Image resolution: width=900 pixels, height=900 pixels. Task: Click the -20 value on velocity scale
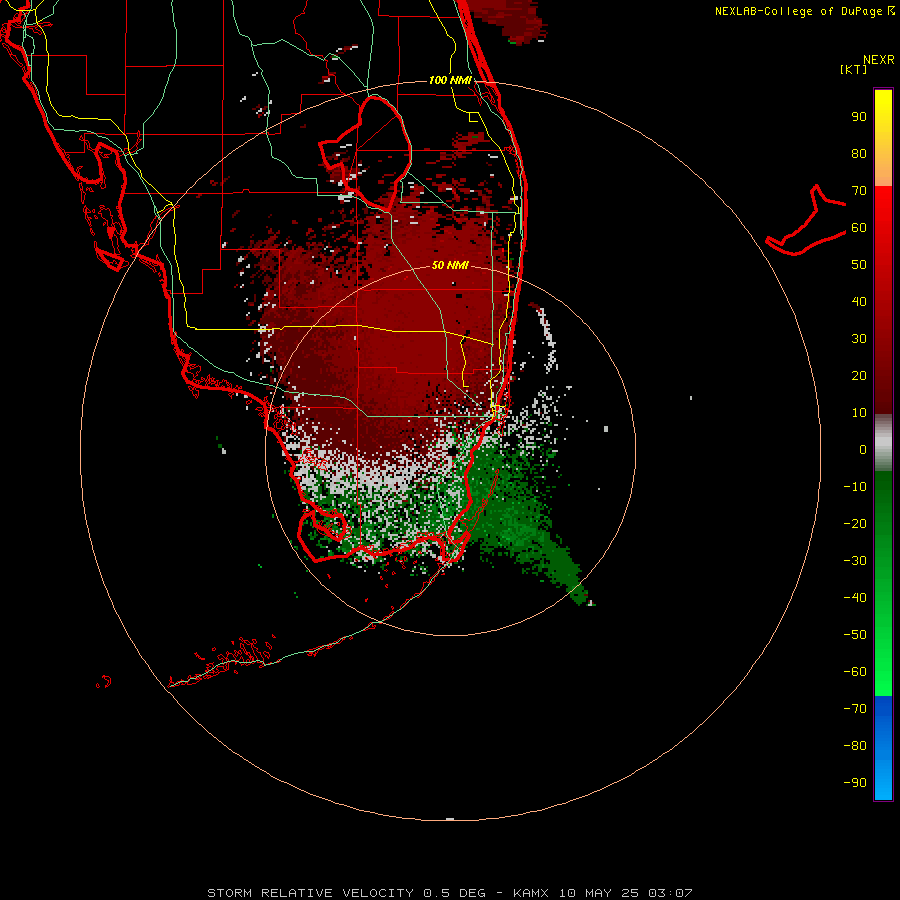coord(855,523)
